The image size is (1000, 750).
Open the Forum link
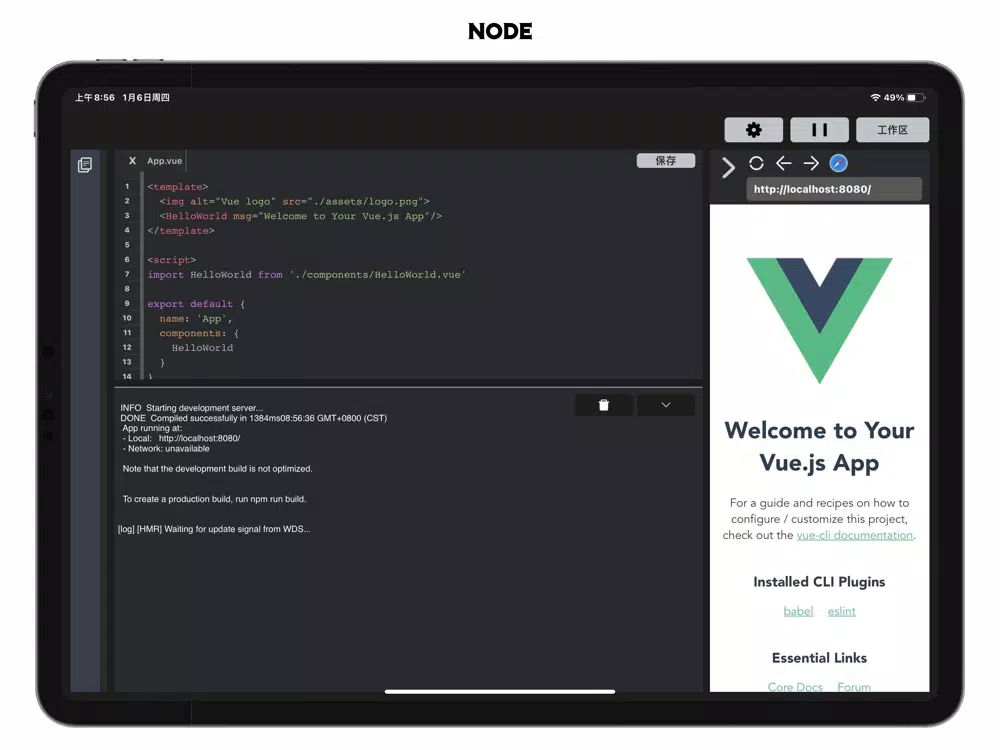point(854,686)
